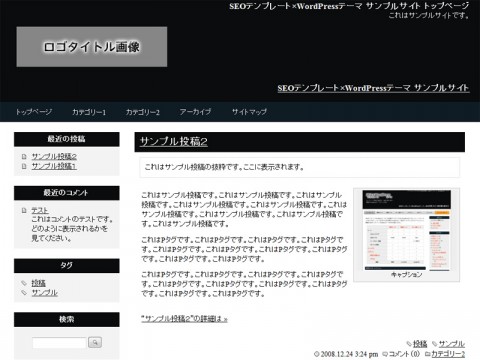Click the tag icon beside sidebar サンプル
Viewport: 480px width, 360px height.
[x=24, y=293]
